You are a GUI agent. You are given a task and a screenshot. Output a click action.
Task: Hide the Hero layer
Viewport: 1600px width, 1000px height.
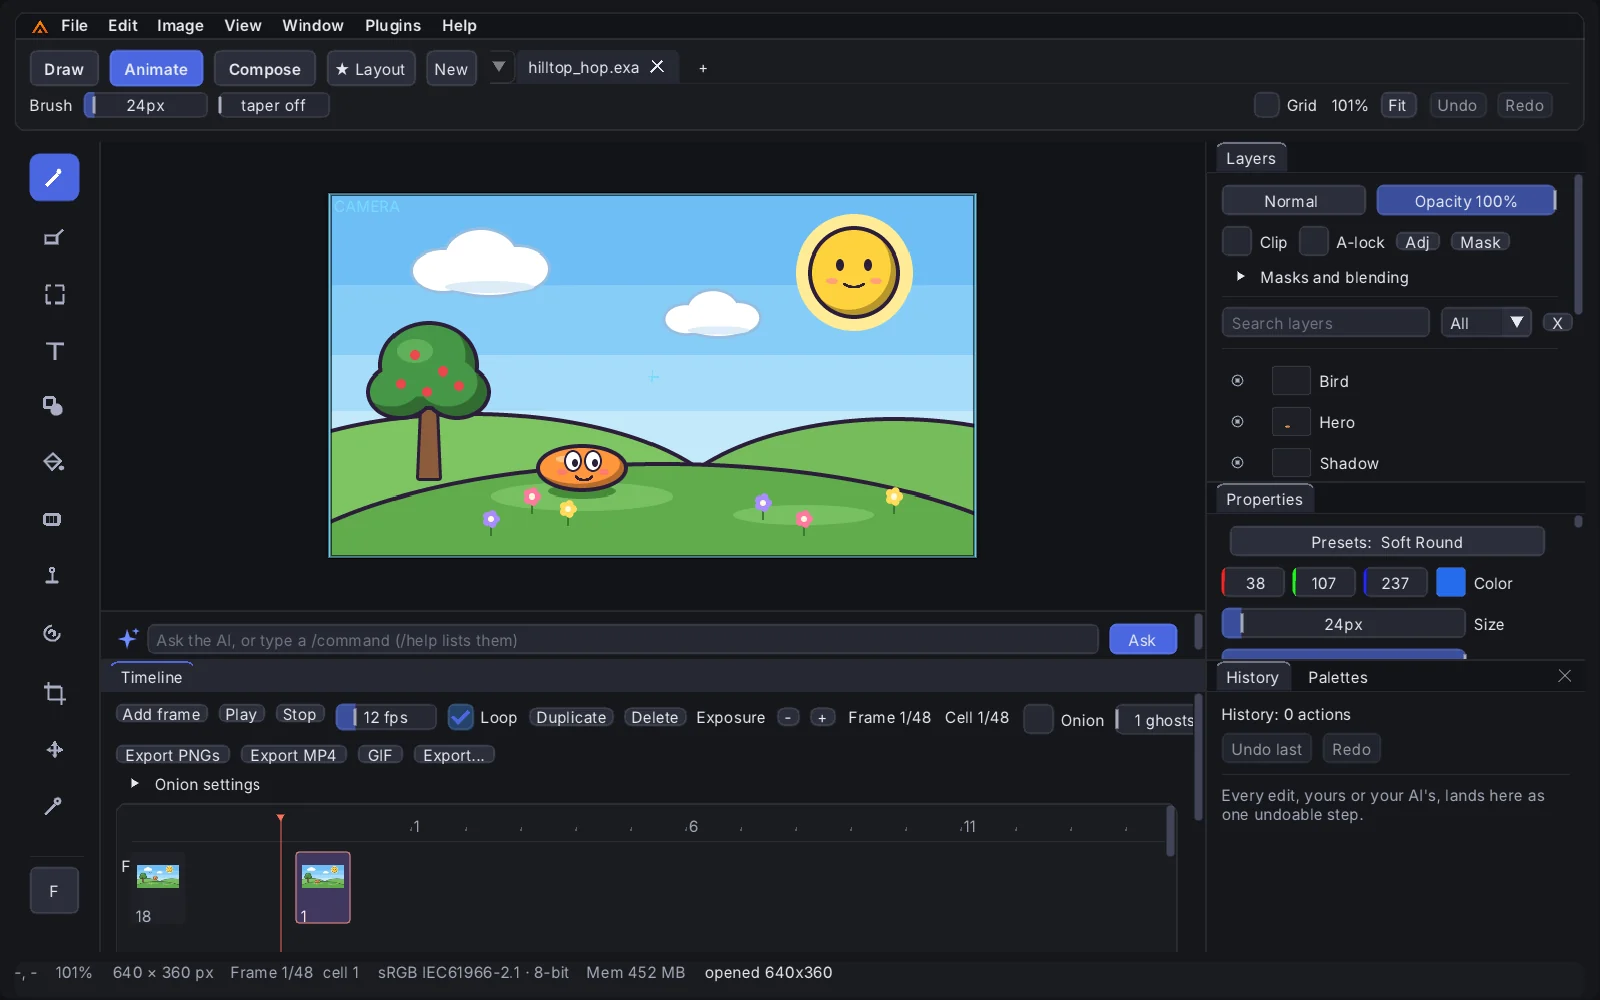click(x=1237, y=422)
